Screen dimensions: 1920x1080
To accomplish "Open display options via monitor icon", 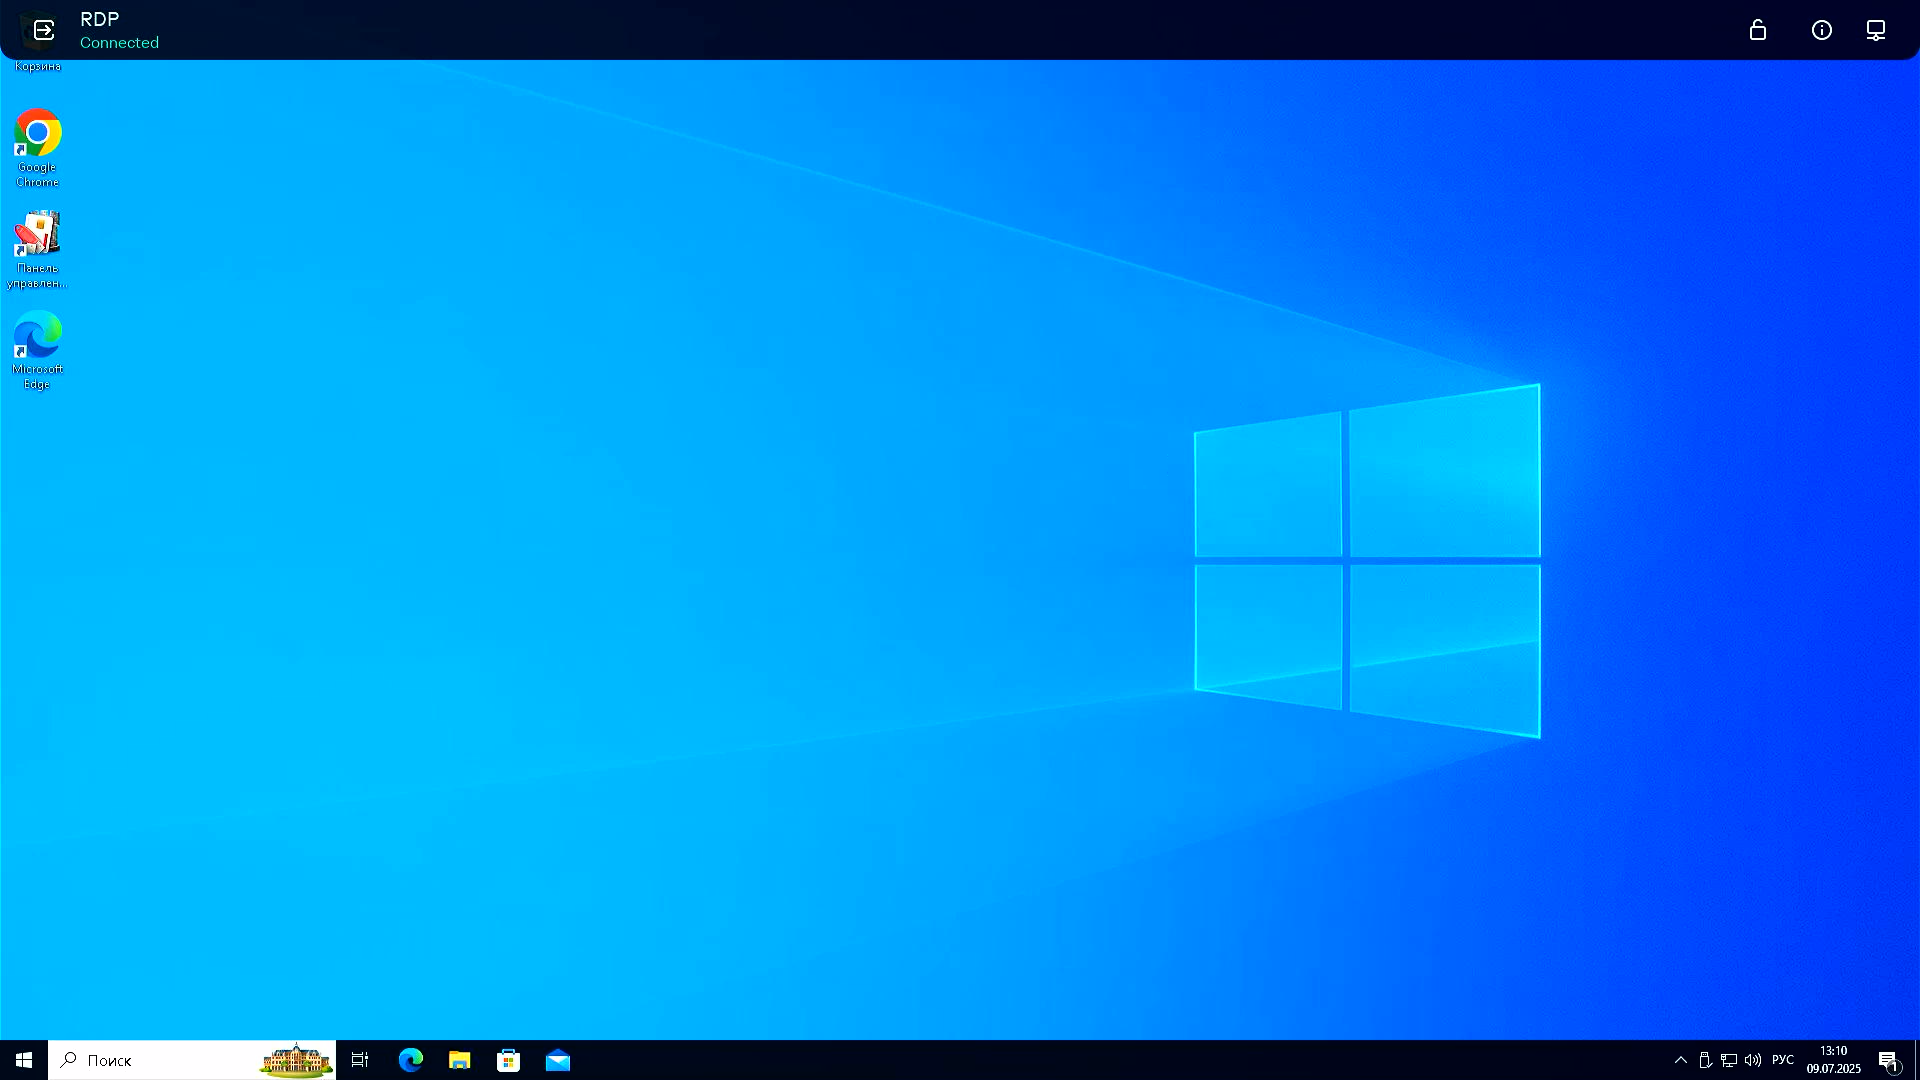I will (1875, 30).
